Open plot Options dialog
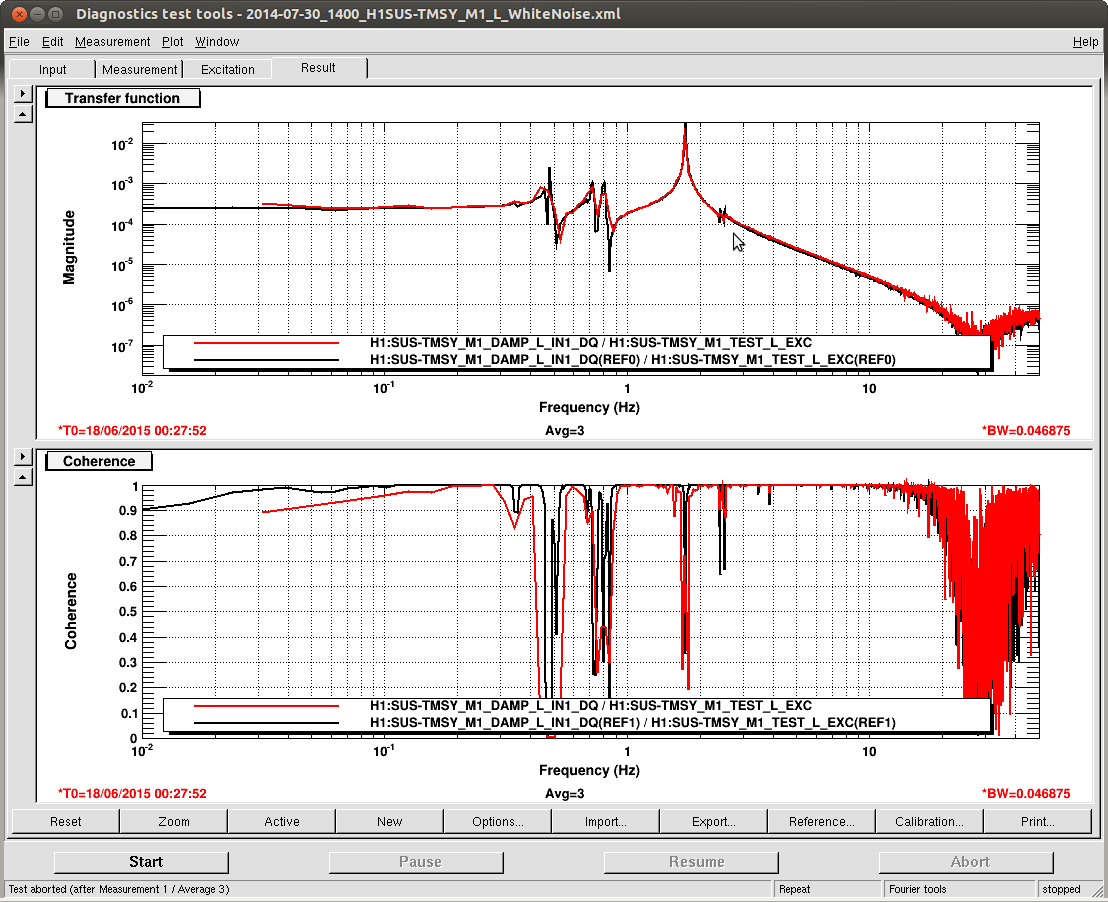The height and width of the screenshot is (902, 1108). (497, 821)
